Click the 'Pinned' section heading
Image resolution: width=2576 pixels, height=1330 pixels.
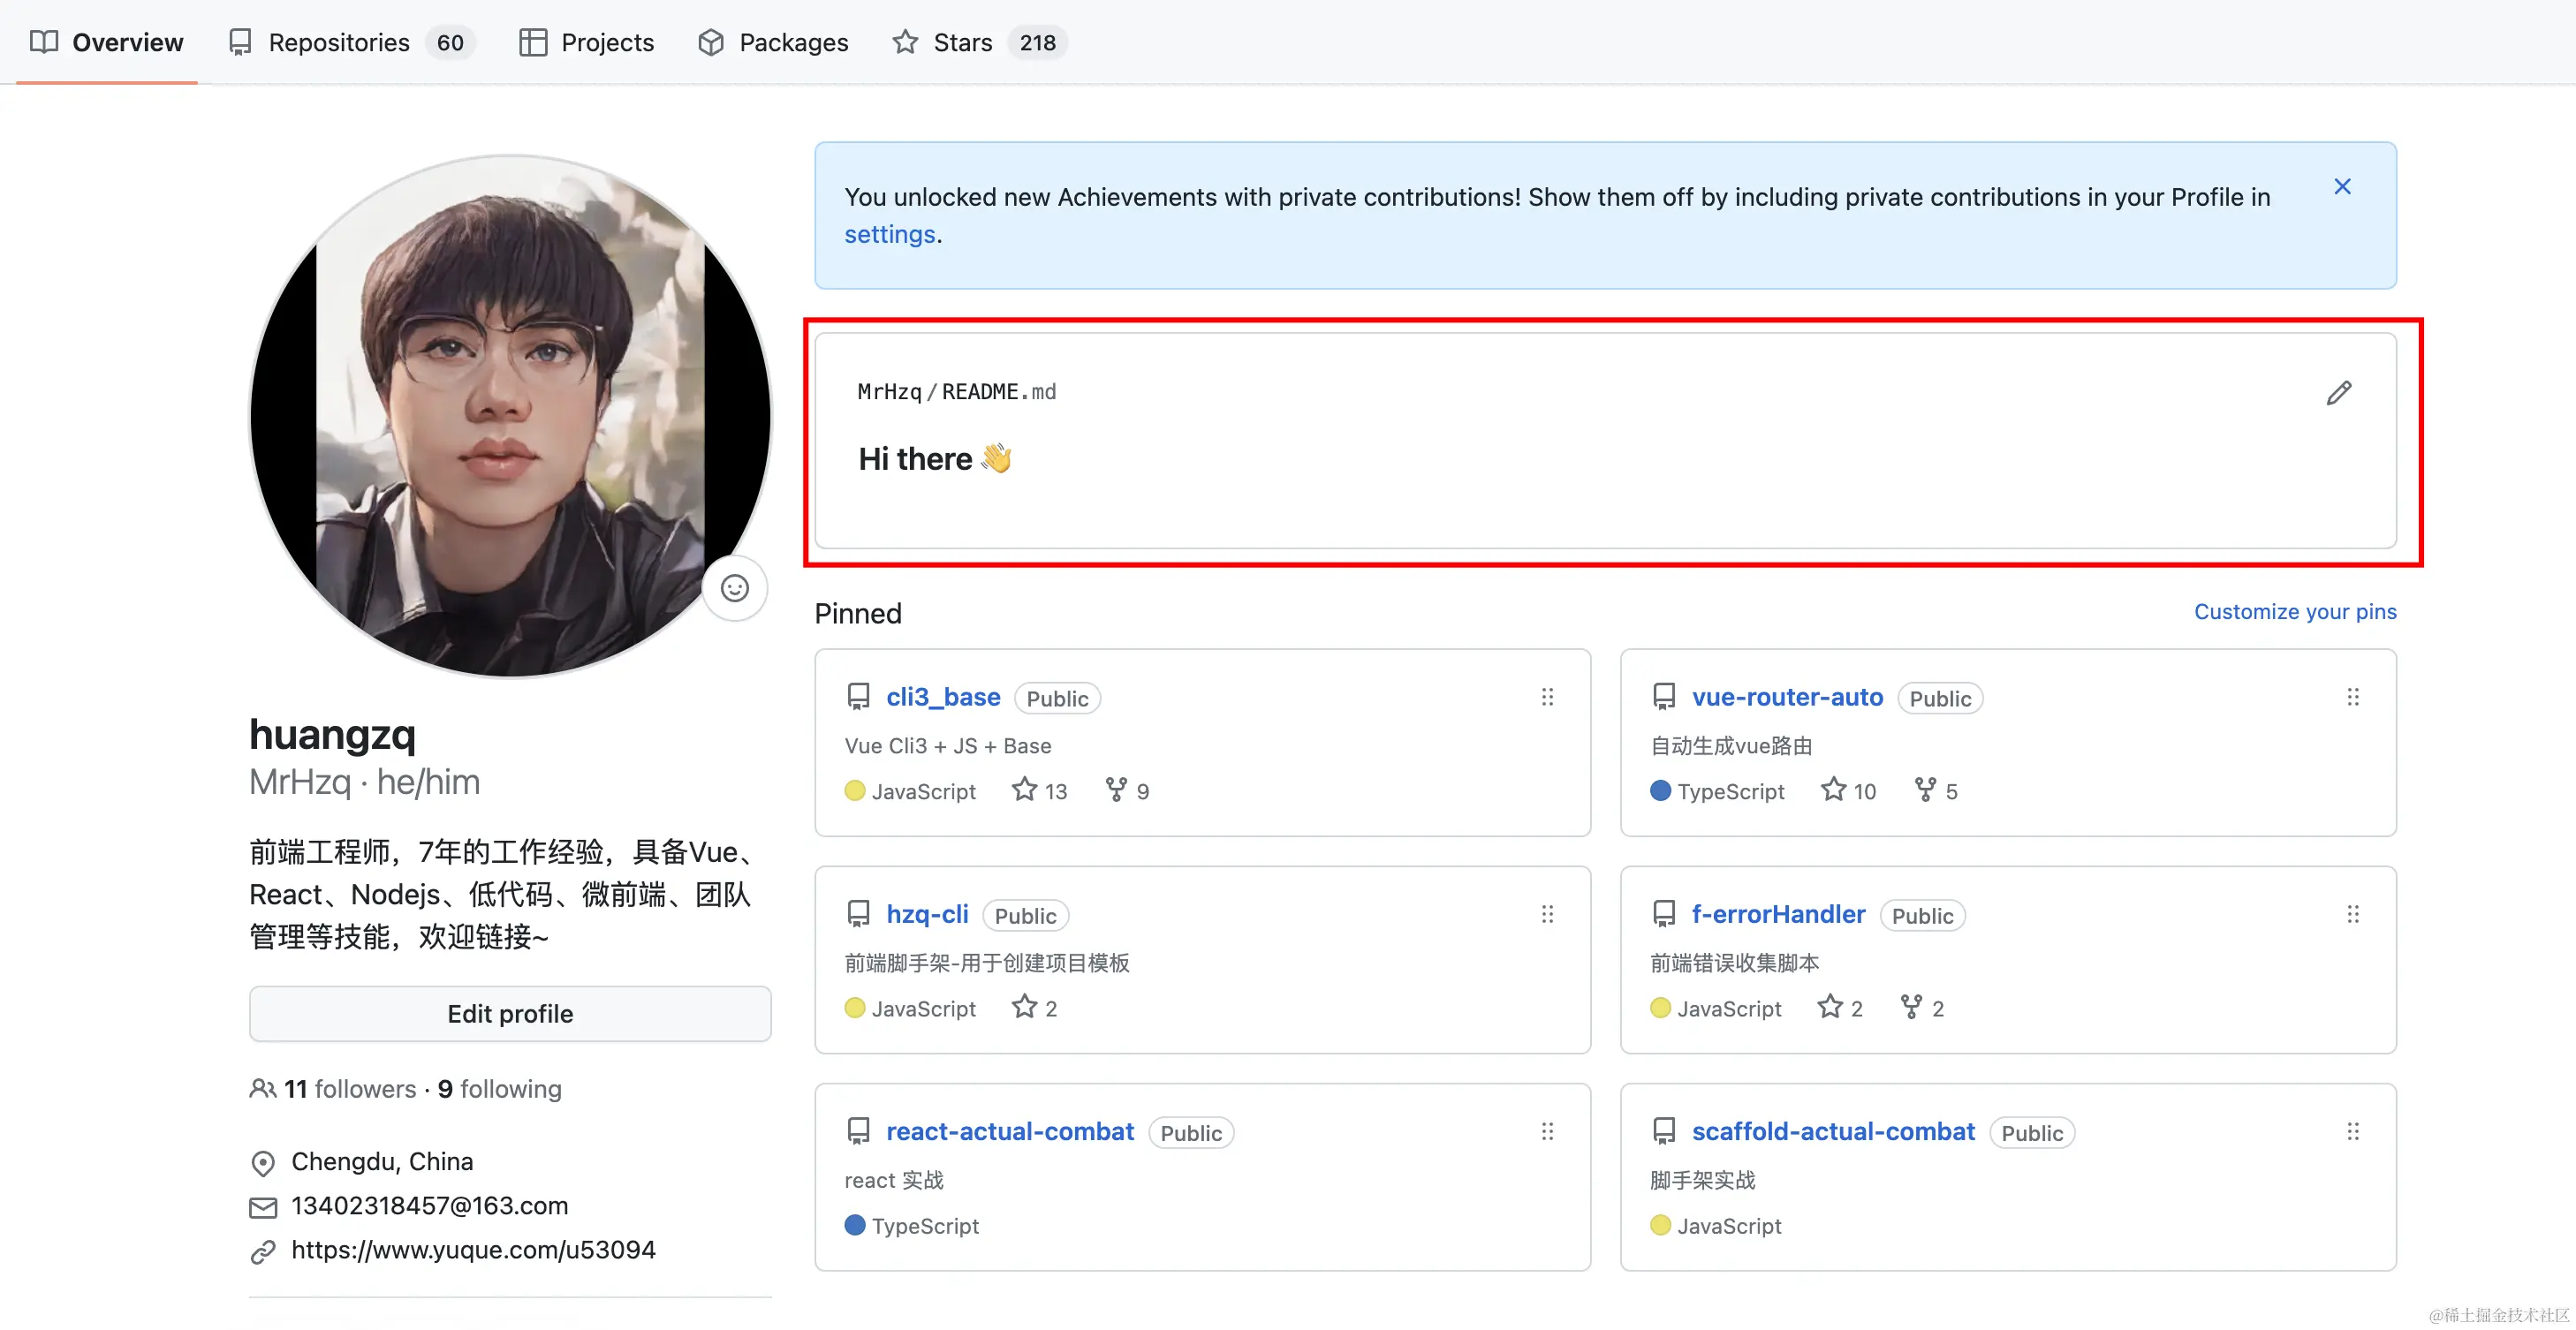pos(858,613)
